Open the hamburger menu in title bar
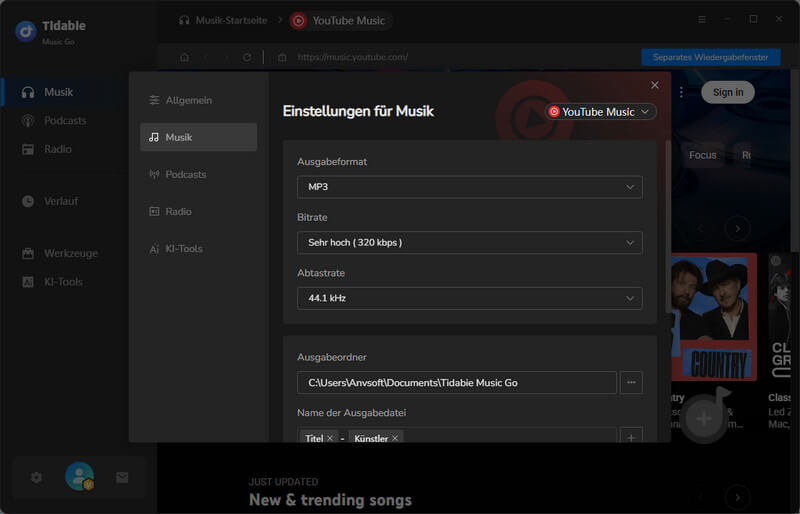The image size is (800, 514). tap(702, 19)
